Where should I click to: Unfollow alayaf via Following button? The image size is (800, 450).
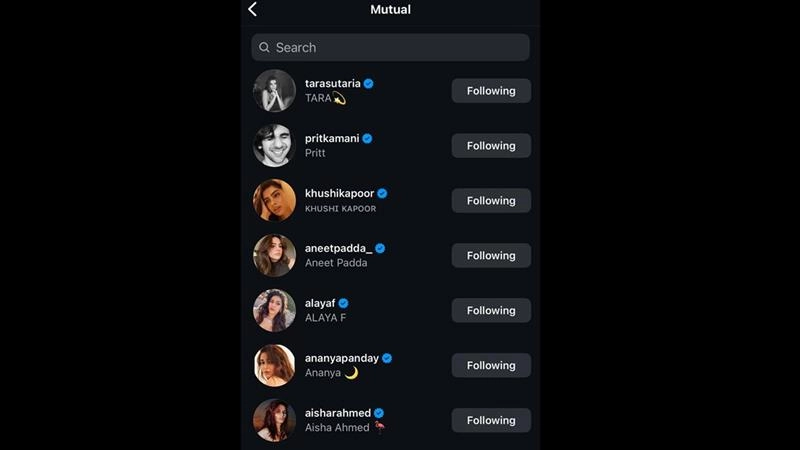(491, 311)
